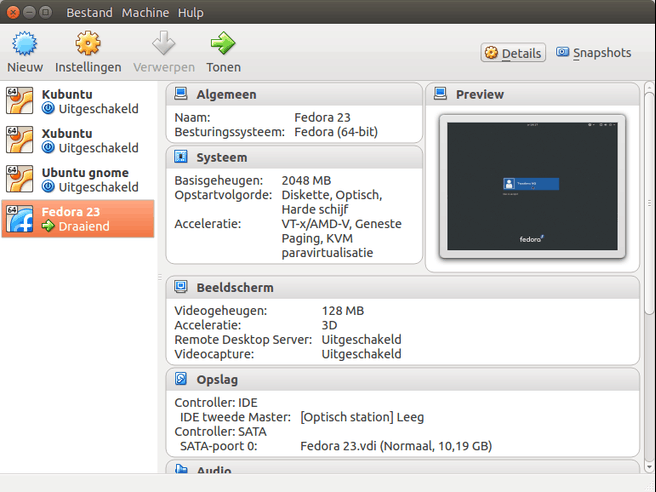Click the Fedora login preview thumbnail
656x492 pixels.
pos(532,186)
